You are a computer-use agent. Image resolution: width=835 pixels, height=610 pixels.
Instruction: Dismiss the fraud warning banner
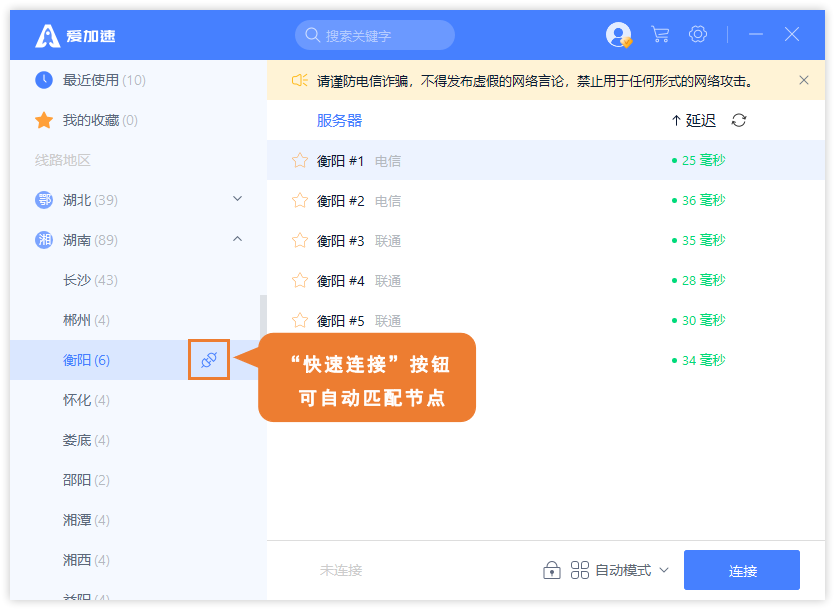click(804, 80)
